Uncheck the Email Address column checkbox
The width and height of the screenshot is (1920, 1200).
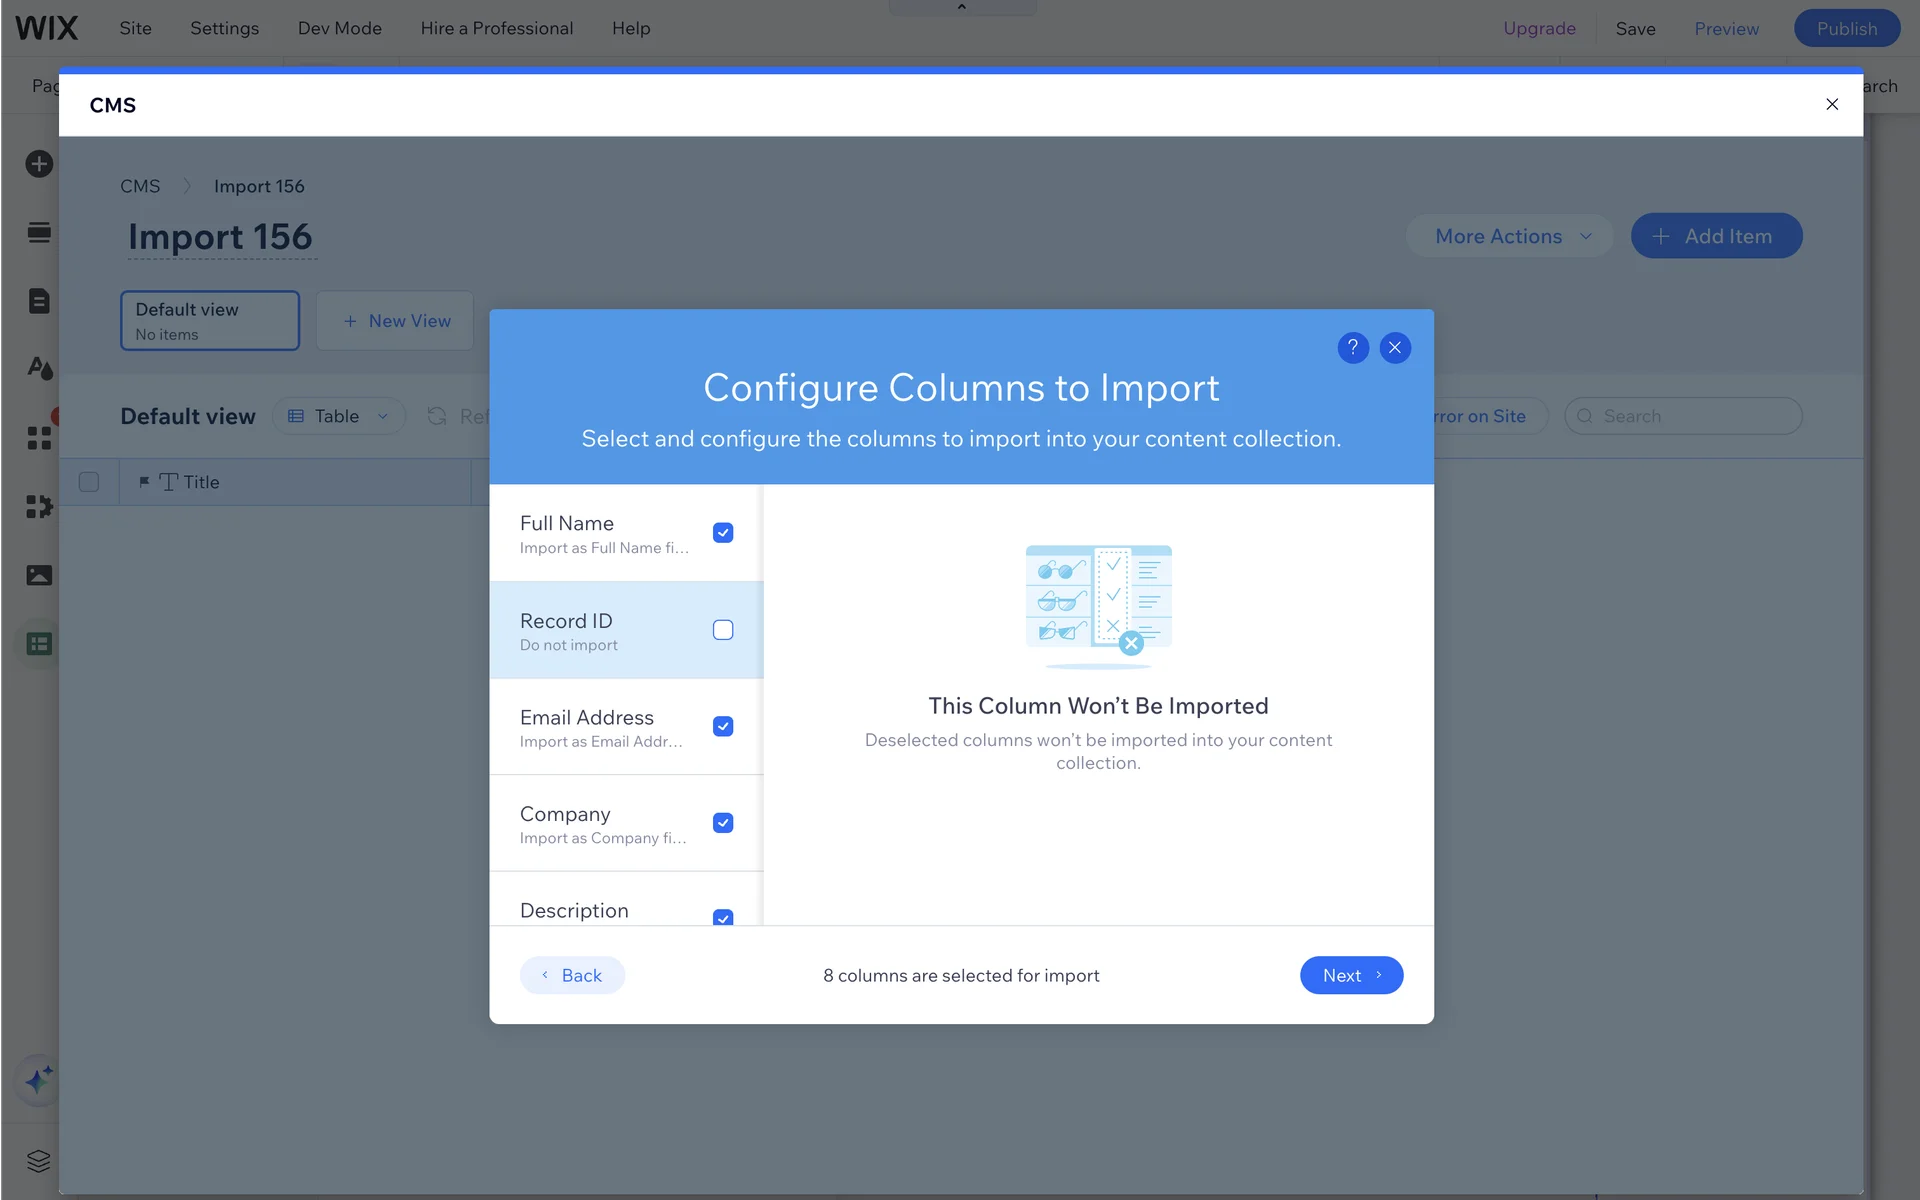click(x=723, y=727)
